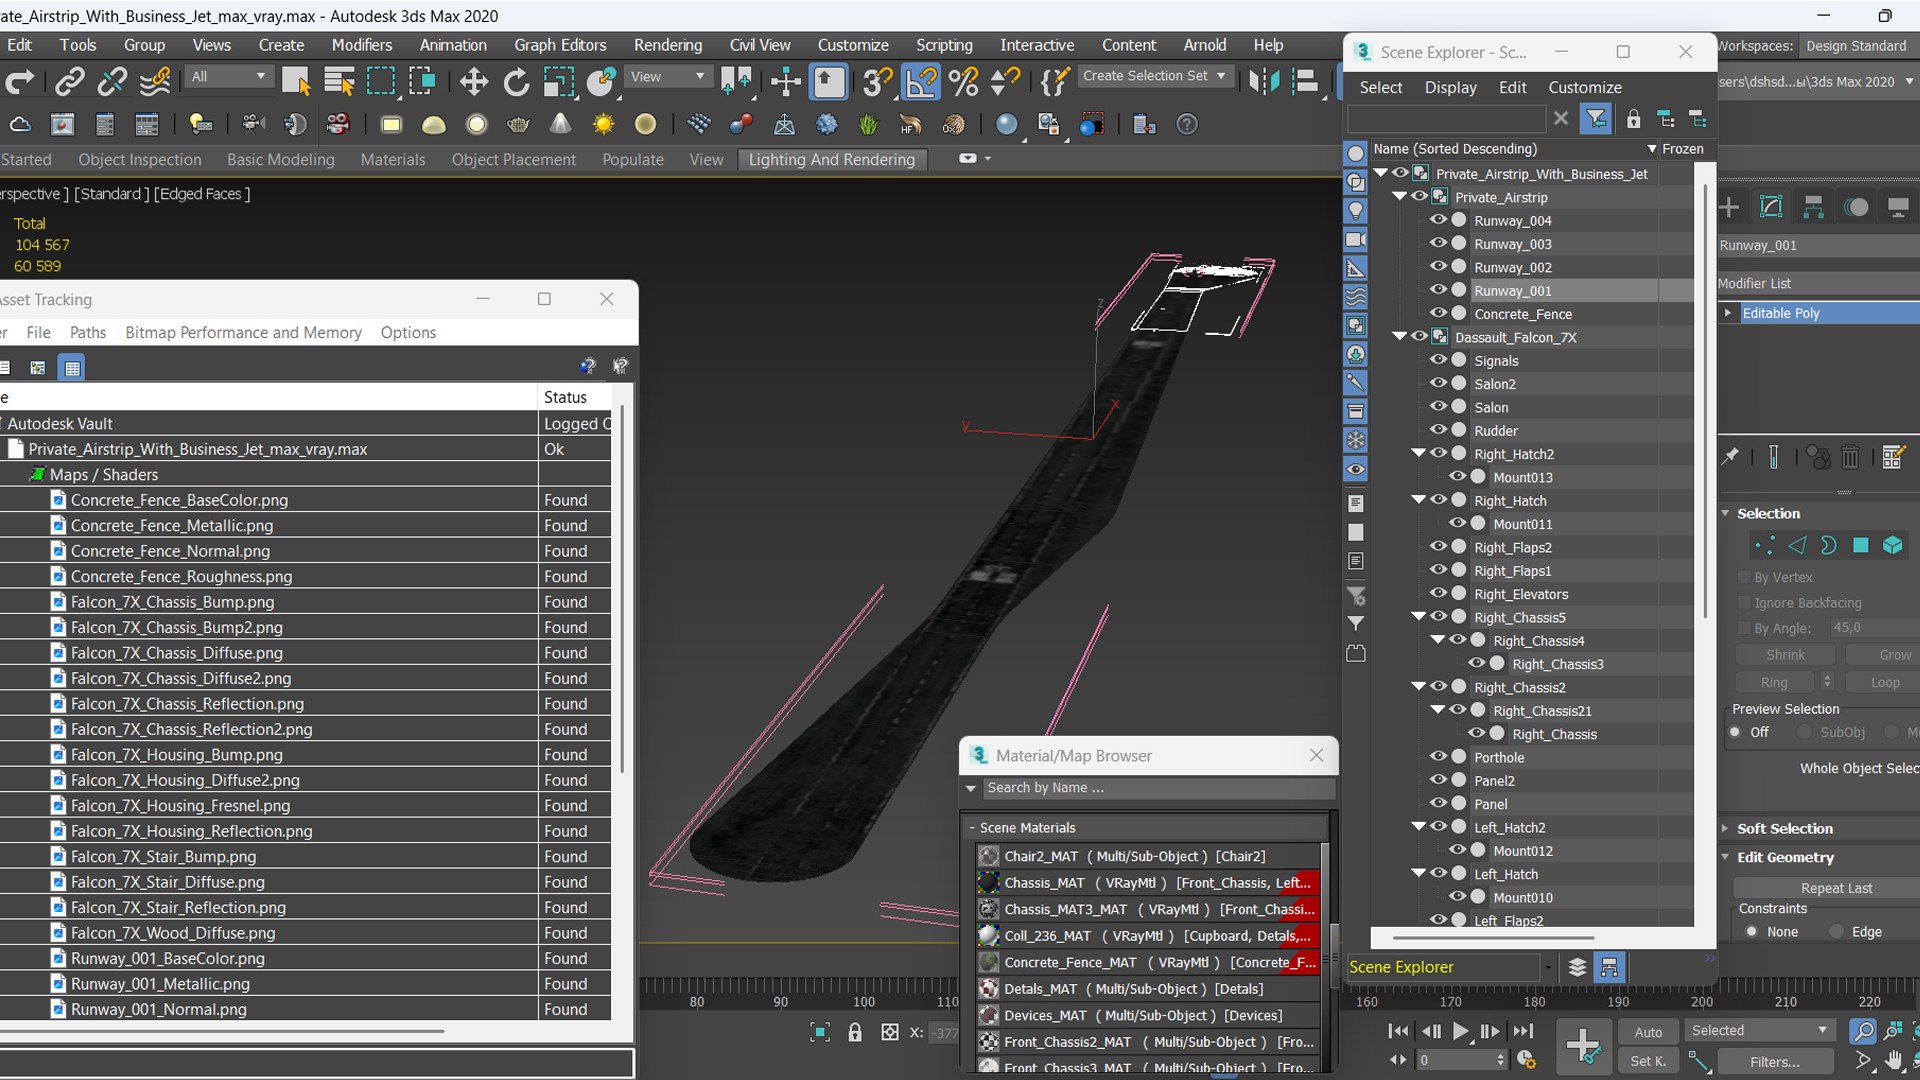Click the Loop selection button
The height and width of the screenshot is (1080, 1920).
pos(1885,682)
